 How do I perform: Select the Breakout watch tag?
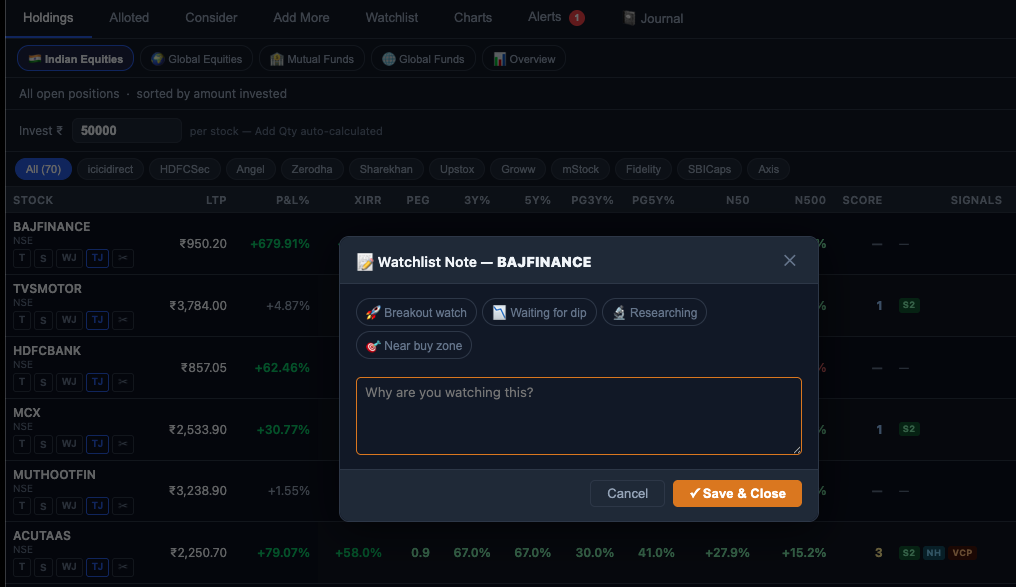click(416, 312)
